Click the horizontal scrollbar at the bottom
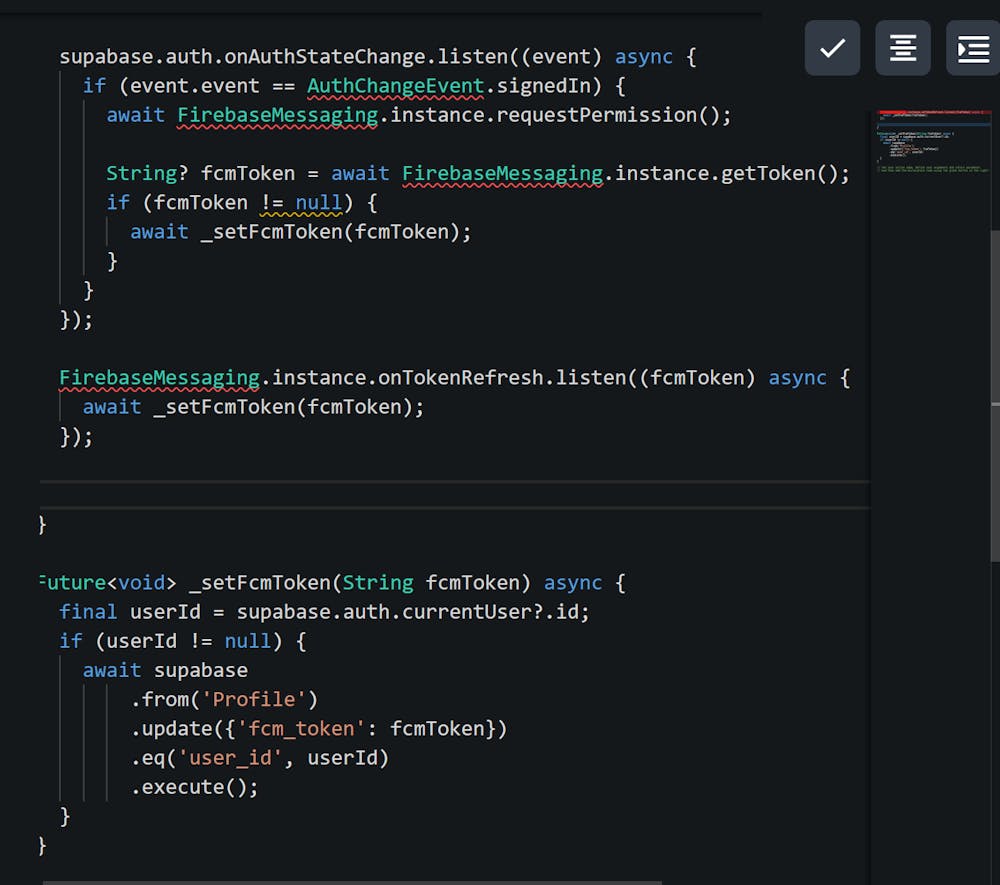 [x=350, y=882]
